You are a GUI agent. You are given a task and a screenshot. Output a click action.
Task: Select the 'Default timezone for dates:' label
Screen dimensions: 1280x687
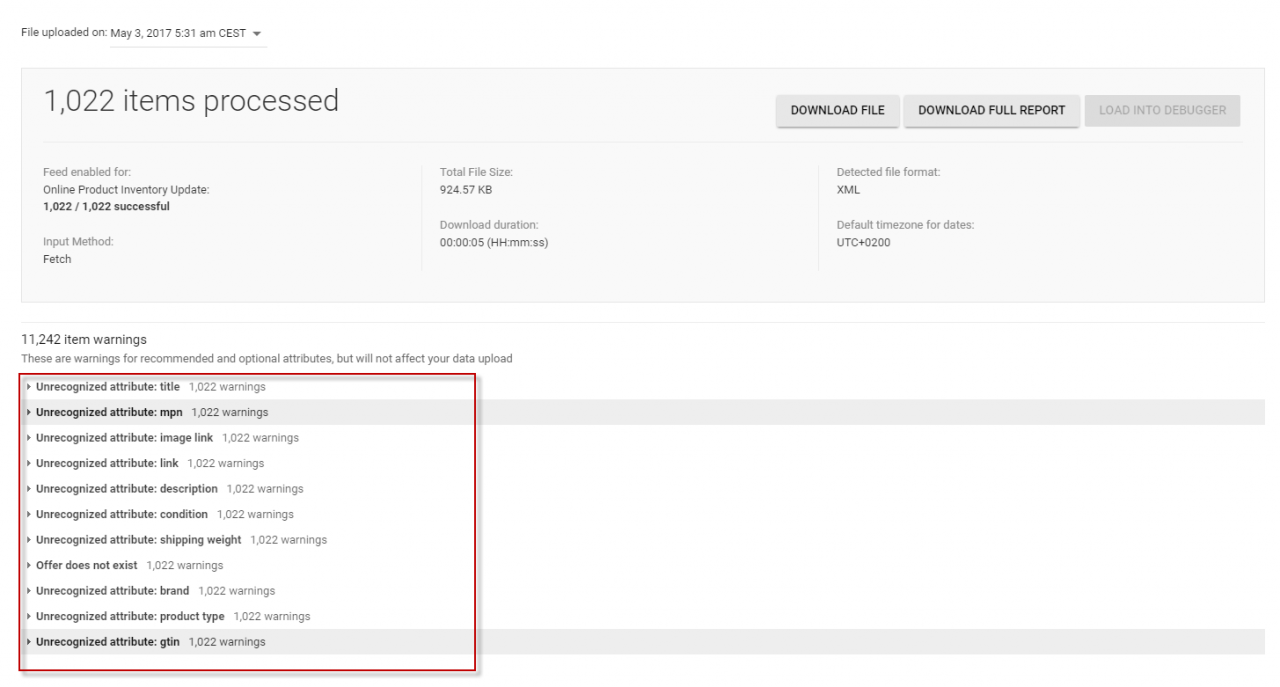click(x=906, y=225)
